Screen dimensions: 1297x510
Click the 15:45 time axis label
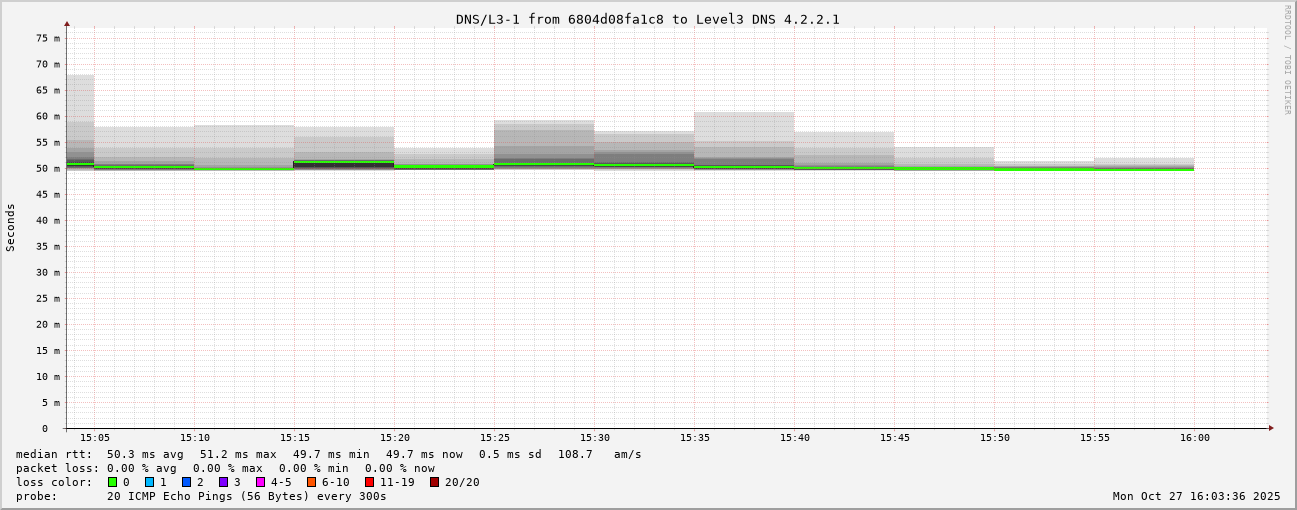tap(895, 438)
